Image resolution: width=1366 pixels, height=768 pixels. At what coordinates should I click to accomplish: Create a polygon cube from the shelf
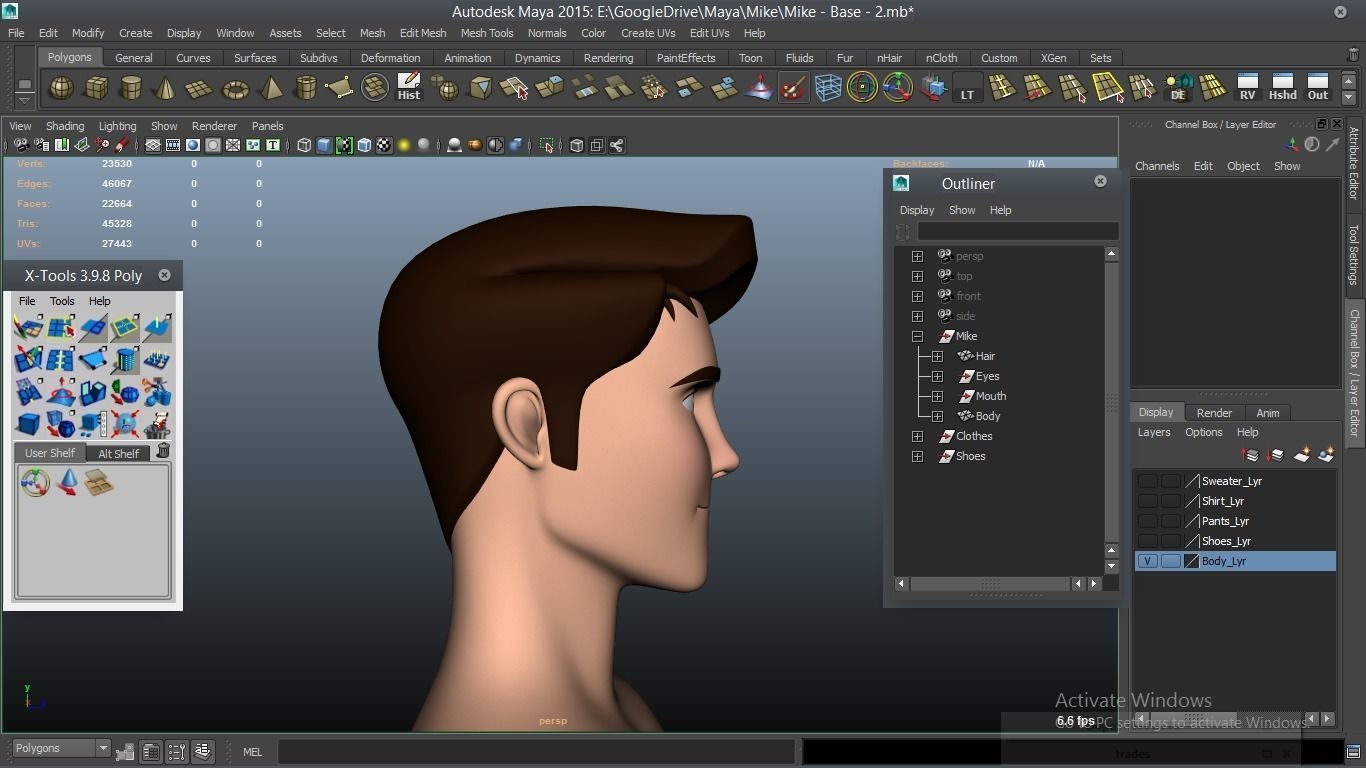click(x=96, y=88)
